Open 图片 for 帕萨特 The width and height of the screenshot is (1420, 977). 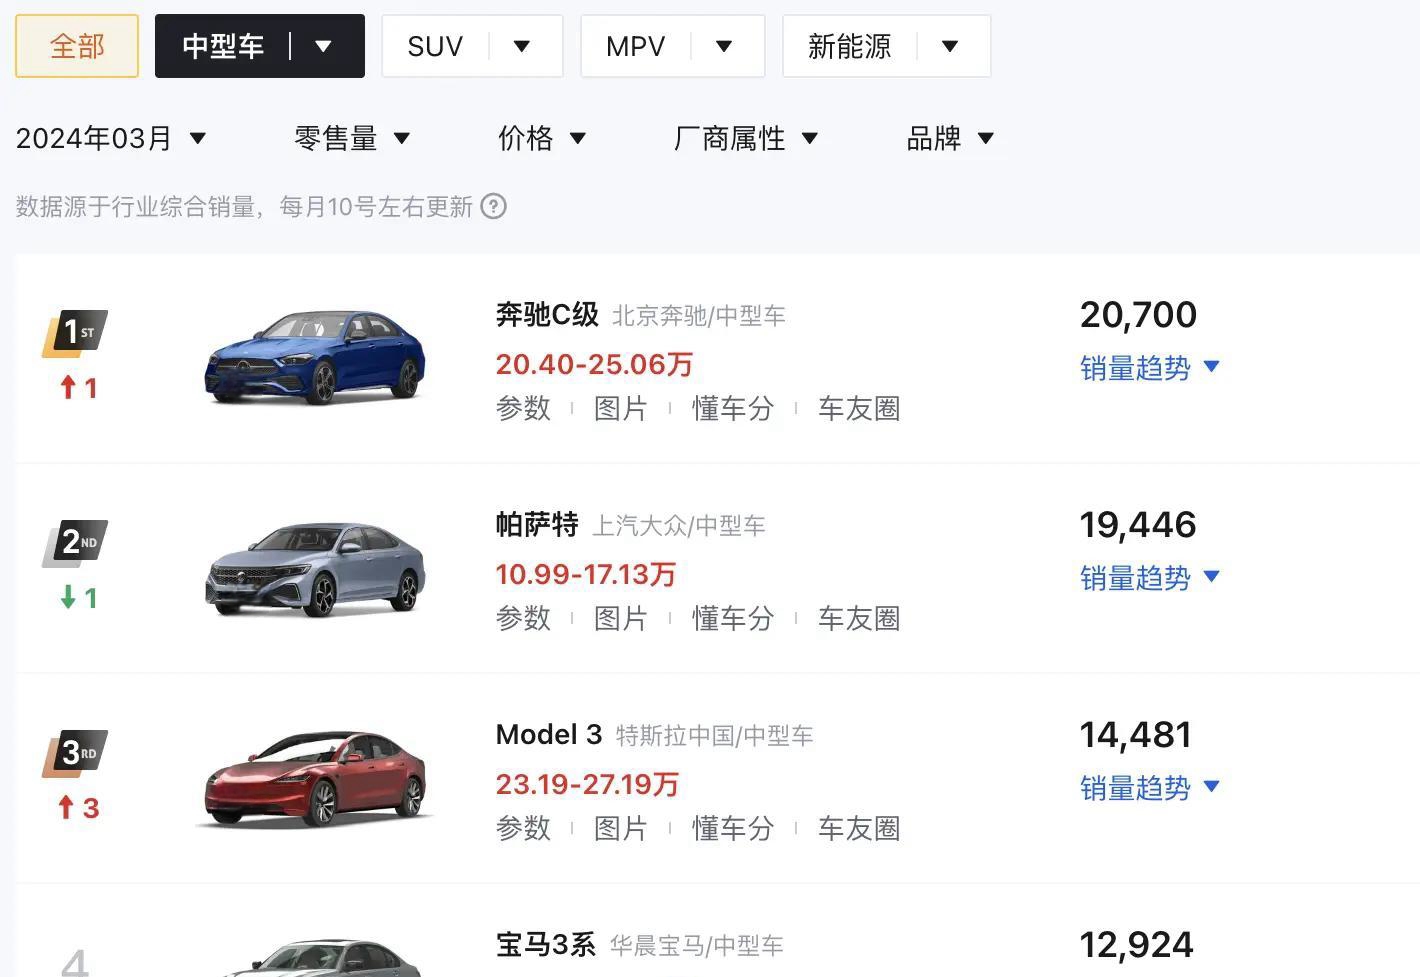[x=620, y=618]
